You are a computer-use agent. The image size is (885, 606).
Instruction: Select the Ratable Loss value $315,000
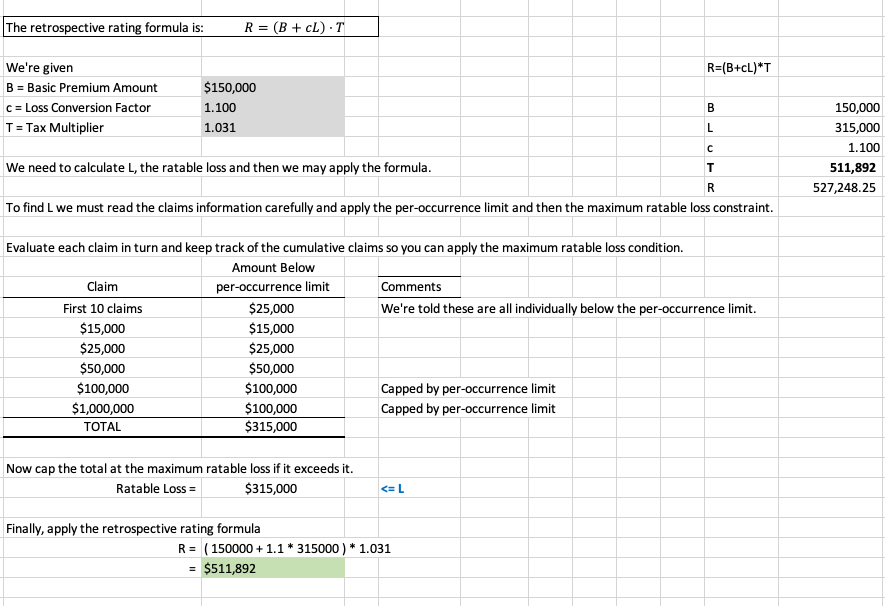(270, 488)
